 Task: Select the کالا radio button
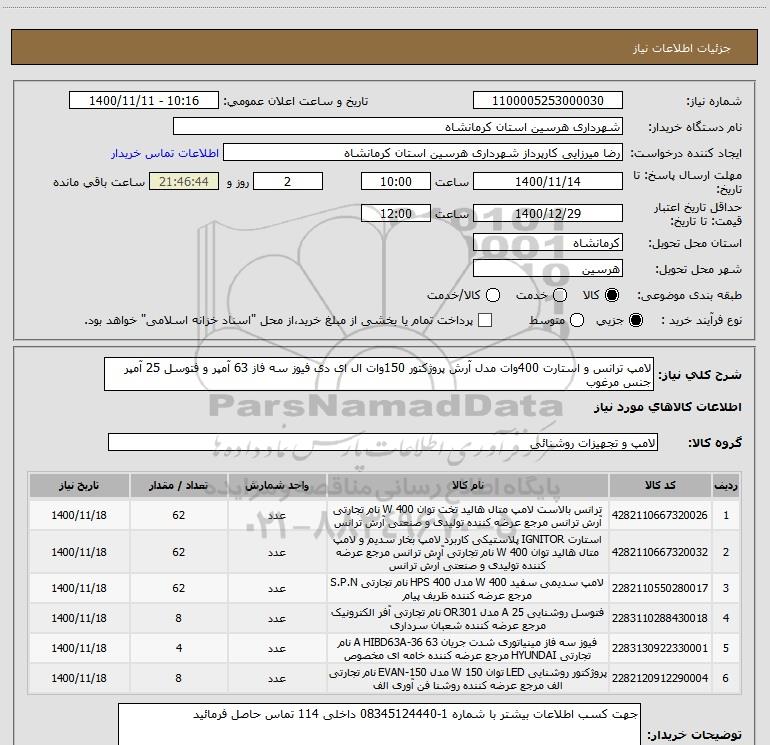pos(612,295)
